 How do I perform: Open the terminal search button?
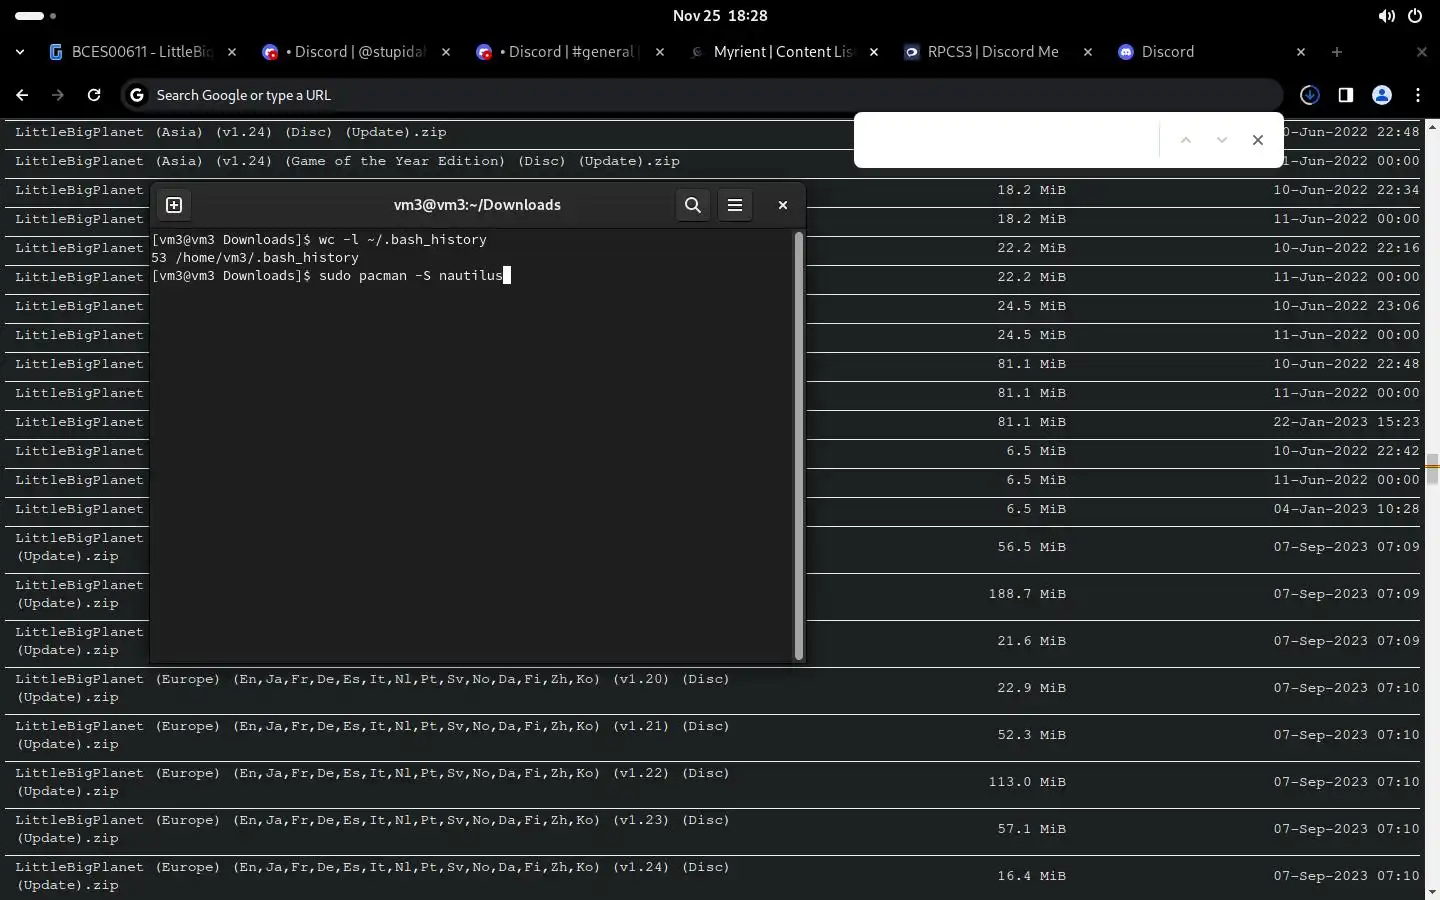pyautogui.click(x=692, y=205)
